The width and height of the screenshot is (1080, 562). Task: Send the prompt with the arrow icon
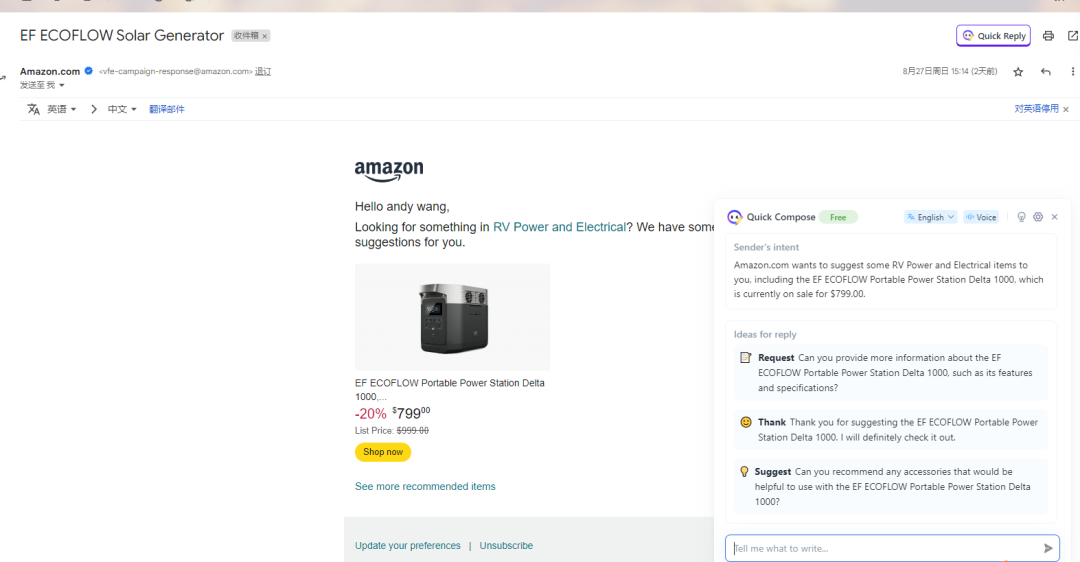tap(1048, 548)
